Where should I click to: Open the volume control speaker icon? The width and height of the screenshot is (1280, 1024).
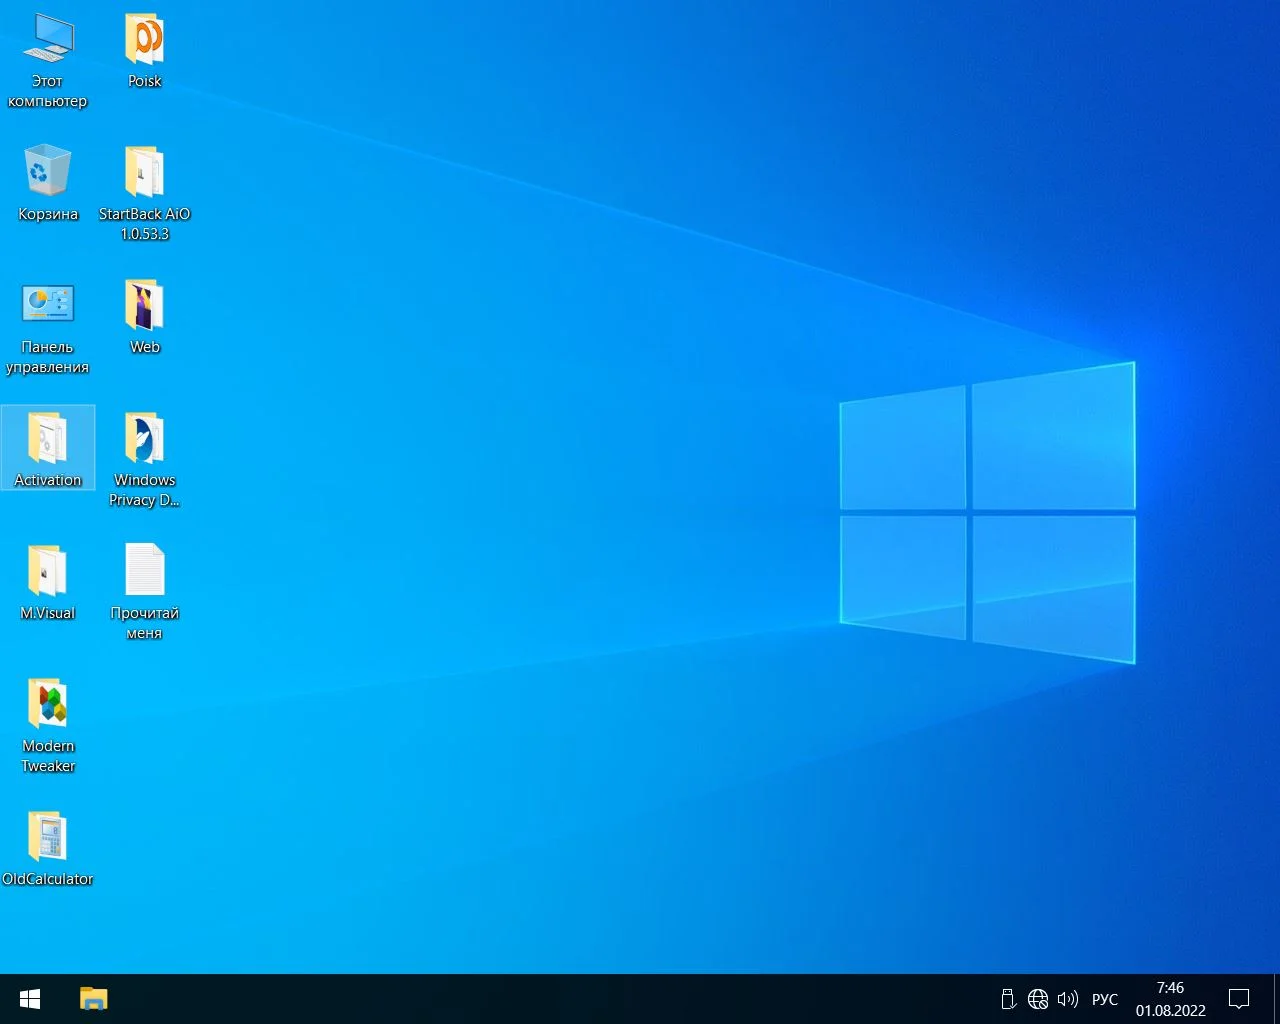[1068, 999]
